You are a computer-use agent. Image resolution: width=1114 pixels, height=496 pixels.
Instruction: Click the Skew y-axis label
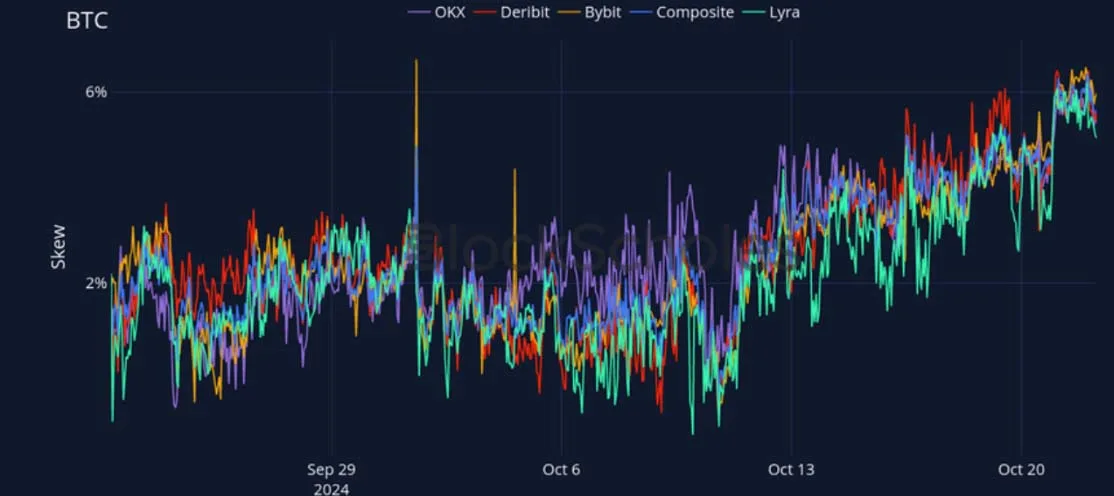click(58, 247)
